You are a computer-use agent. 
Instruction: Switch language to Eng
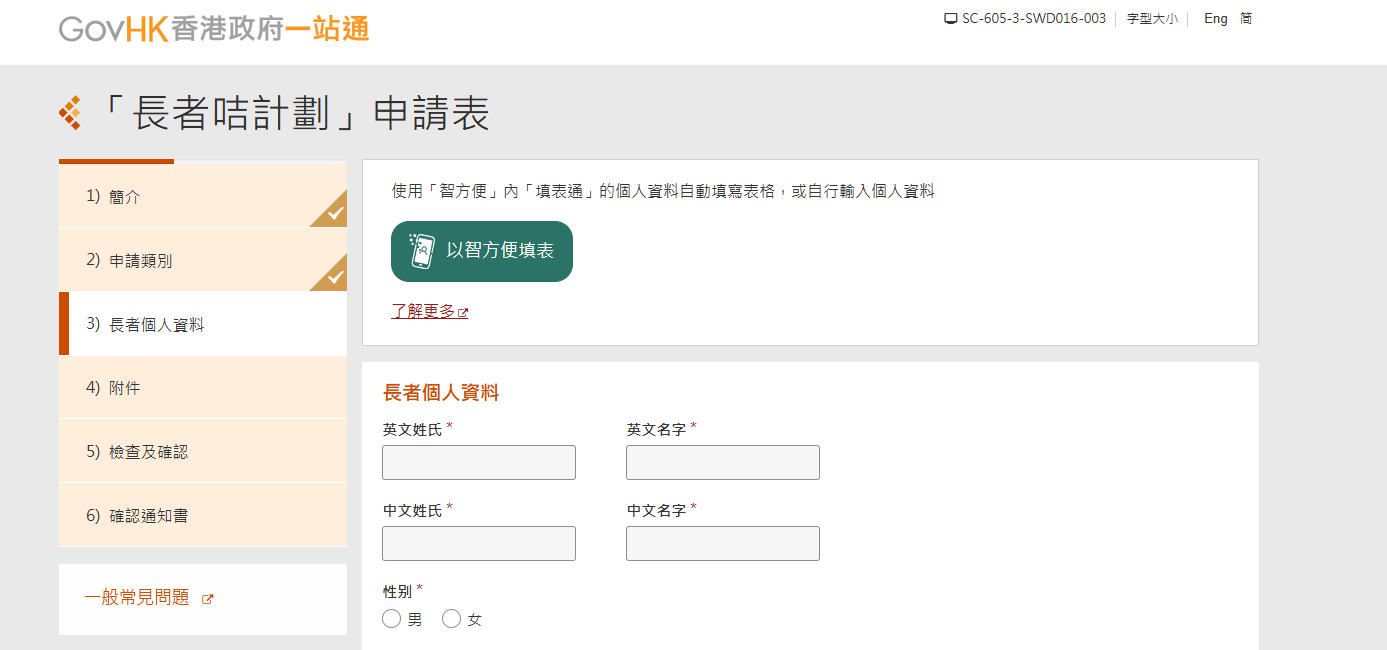click(x=1216, y=19)
